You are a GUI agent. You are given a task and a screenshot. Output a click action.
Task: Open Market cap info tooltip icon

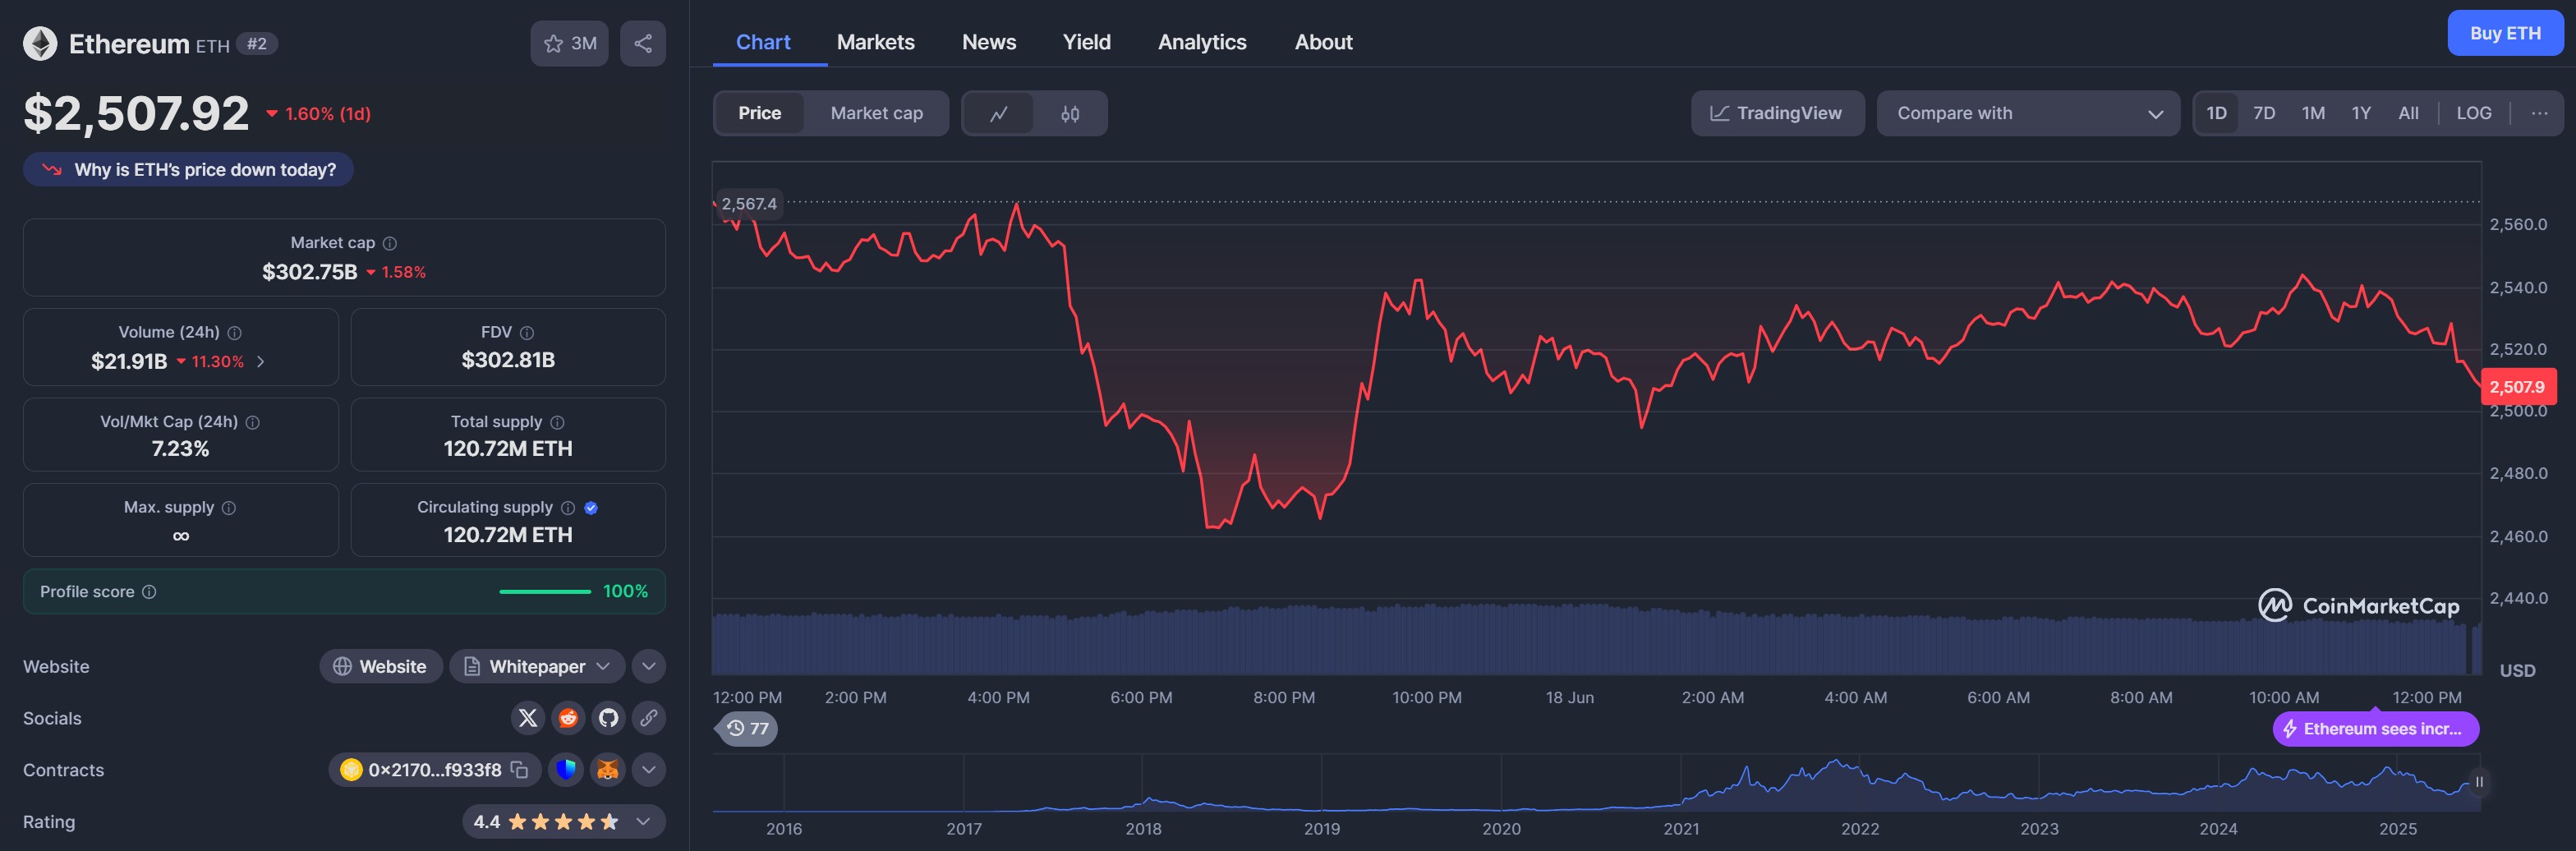tap(390, 243)
